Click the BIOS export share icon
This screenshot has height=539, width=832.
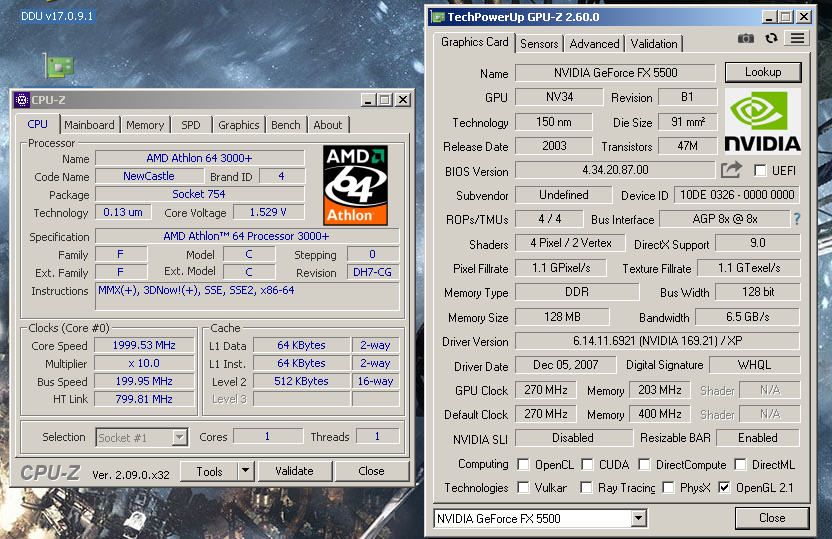(x=731, y=170)
